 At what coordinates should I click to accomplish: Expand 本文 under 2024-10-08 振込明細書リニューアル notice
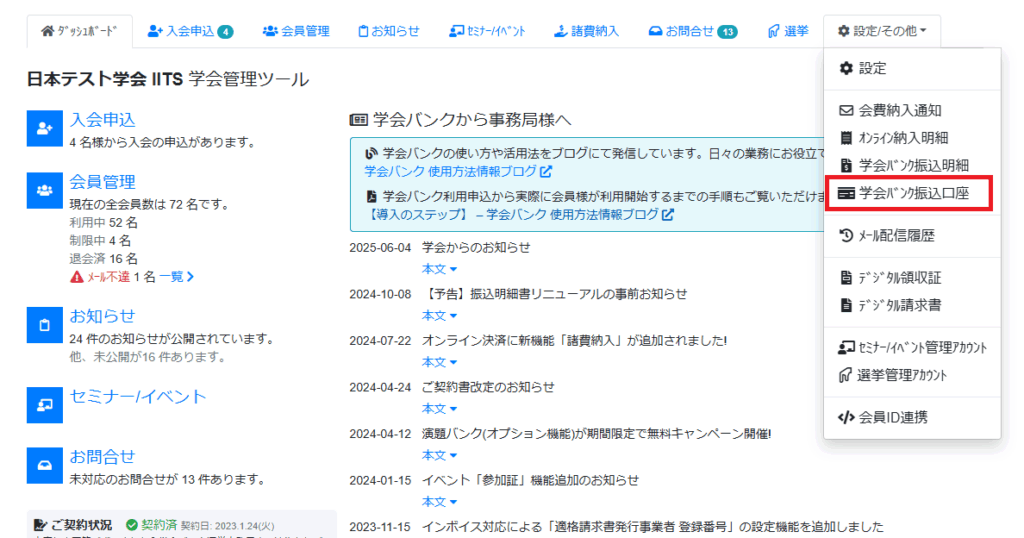tap(439, 316)
